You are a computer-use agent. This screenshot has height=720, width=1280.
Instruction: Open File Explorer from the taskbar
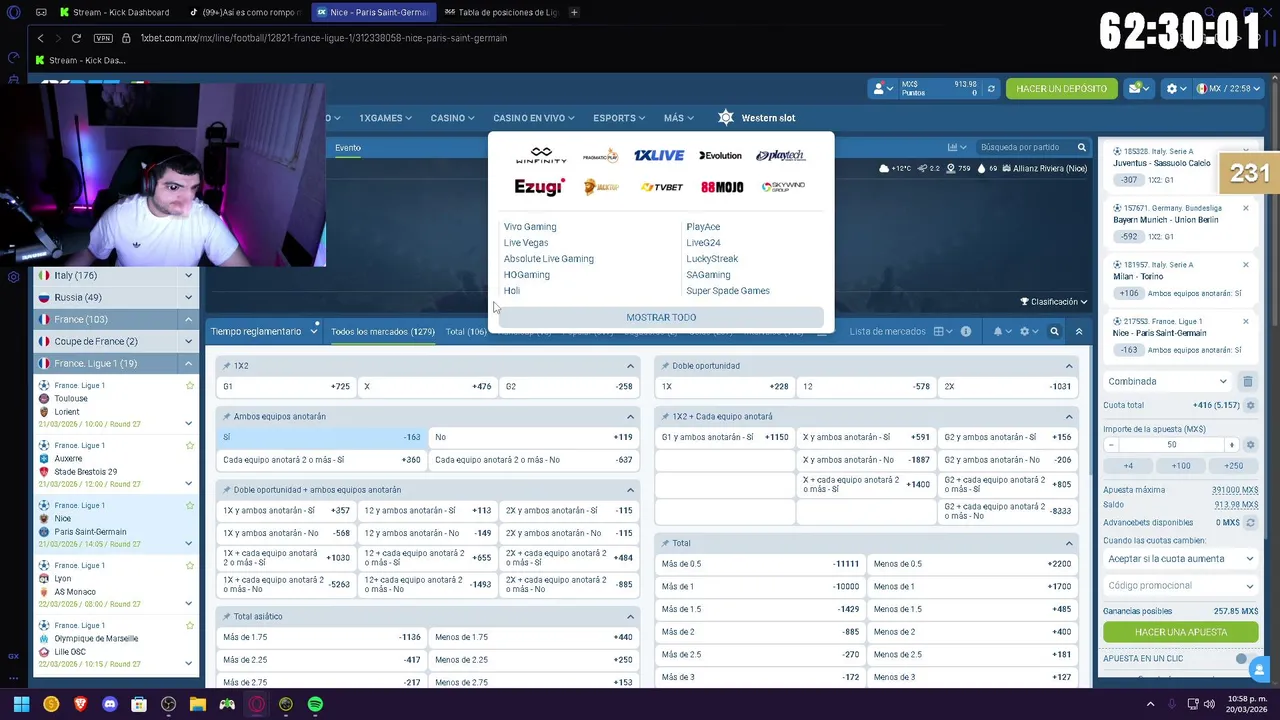(198, 704)
